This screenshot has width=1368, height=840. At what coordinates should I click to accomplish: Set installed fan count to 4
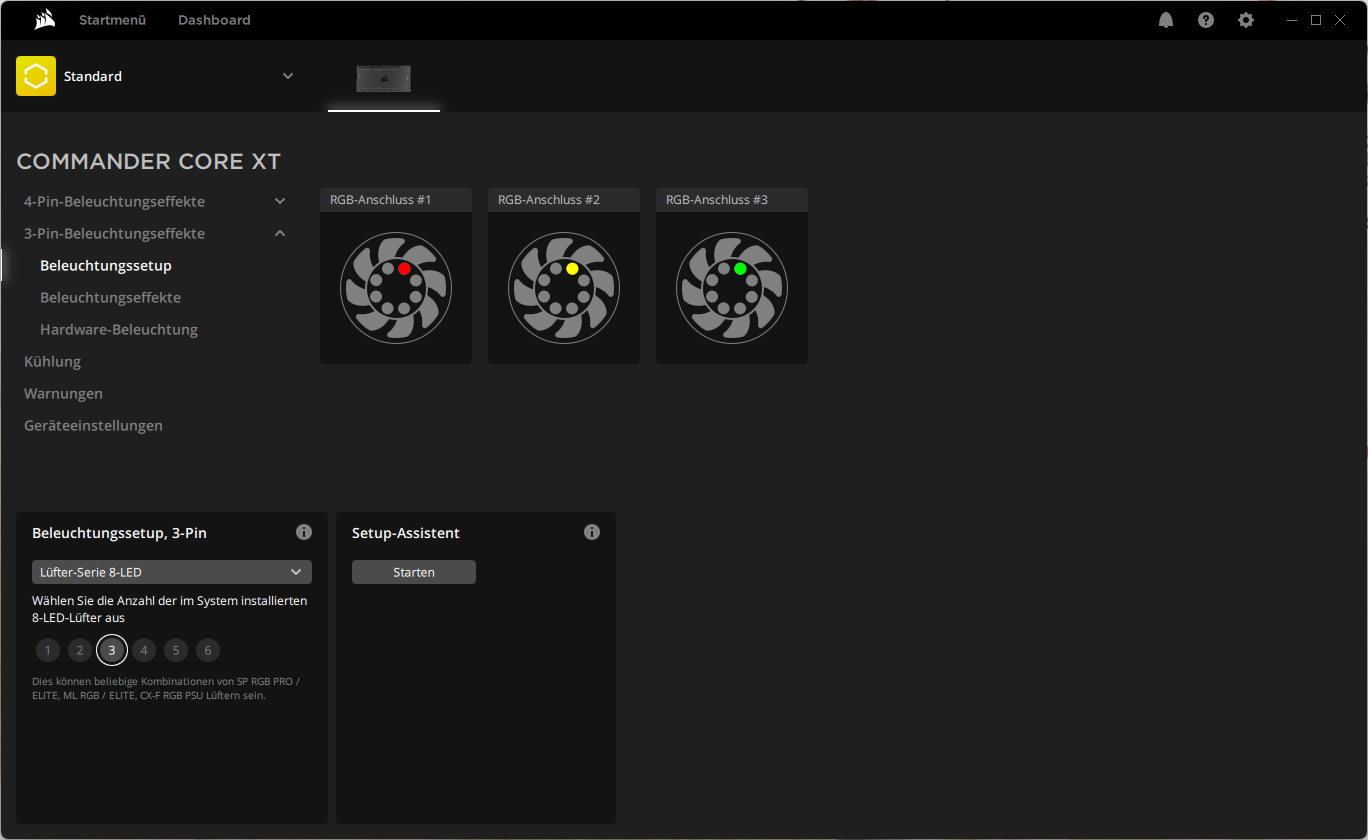pyautogui.click(x=144, y=650)
